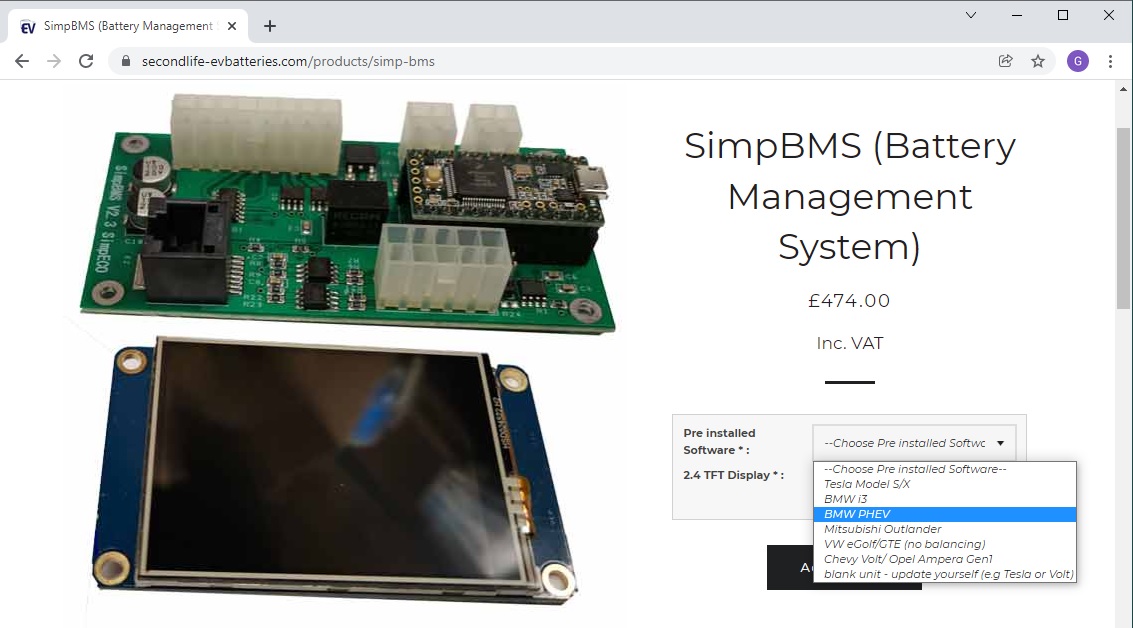Click the product title heading
This screenshot has width=1133, height=628.
click(x=849, y=196)
